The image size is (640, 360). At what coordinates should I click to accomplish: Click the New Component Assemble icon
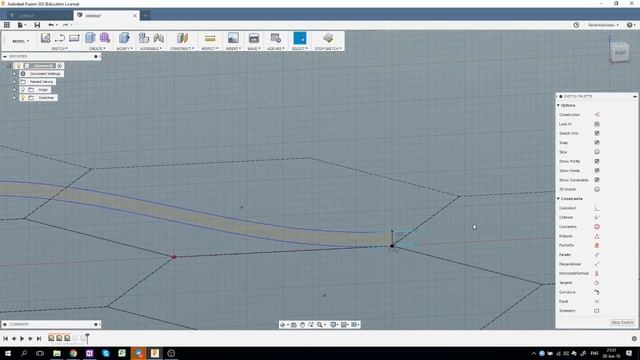(144, 38)
